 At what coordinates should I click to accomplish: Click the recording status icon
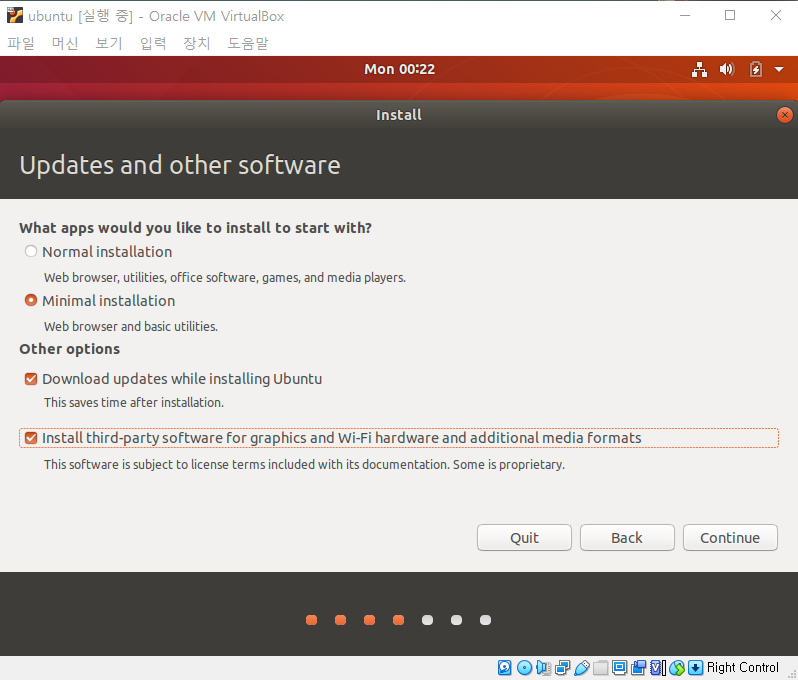coord(638,667)
